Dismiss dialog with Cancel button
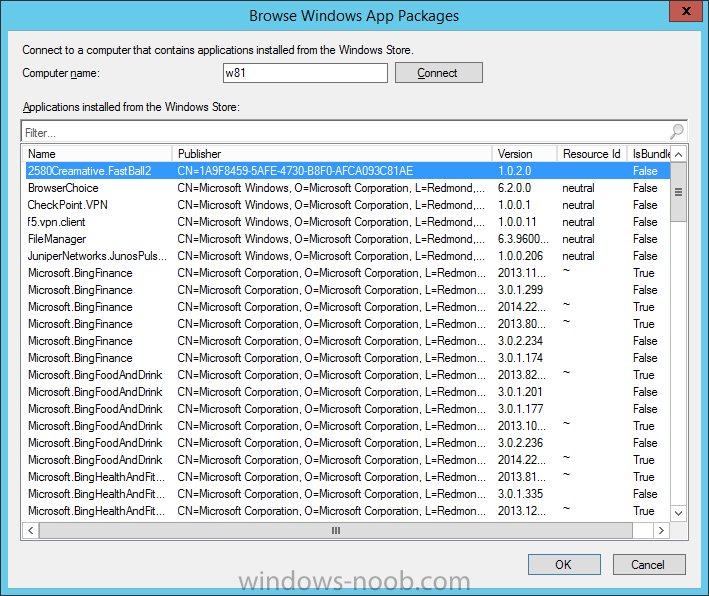 [649, 564]
